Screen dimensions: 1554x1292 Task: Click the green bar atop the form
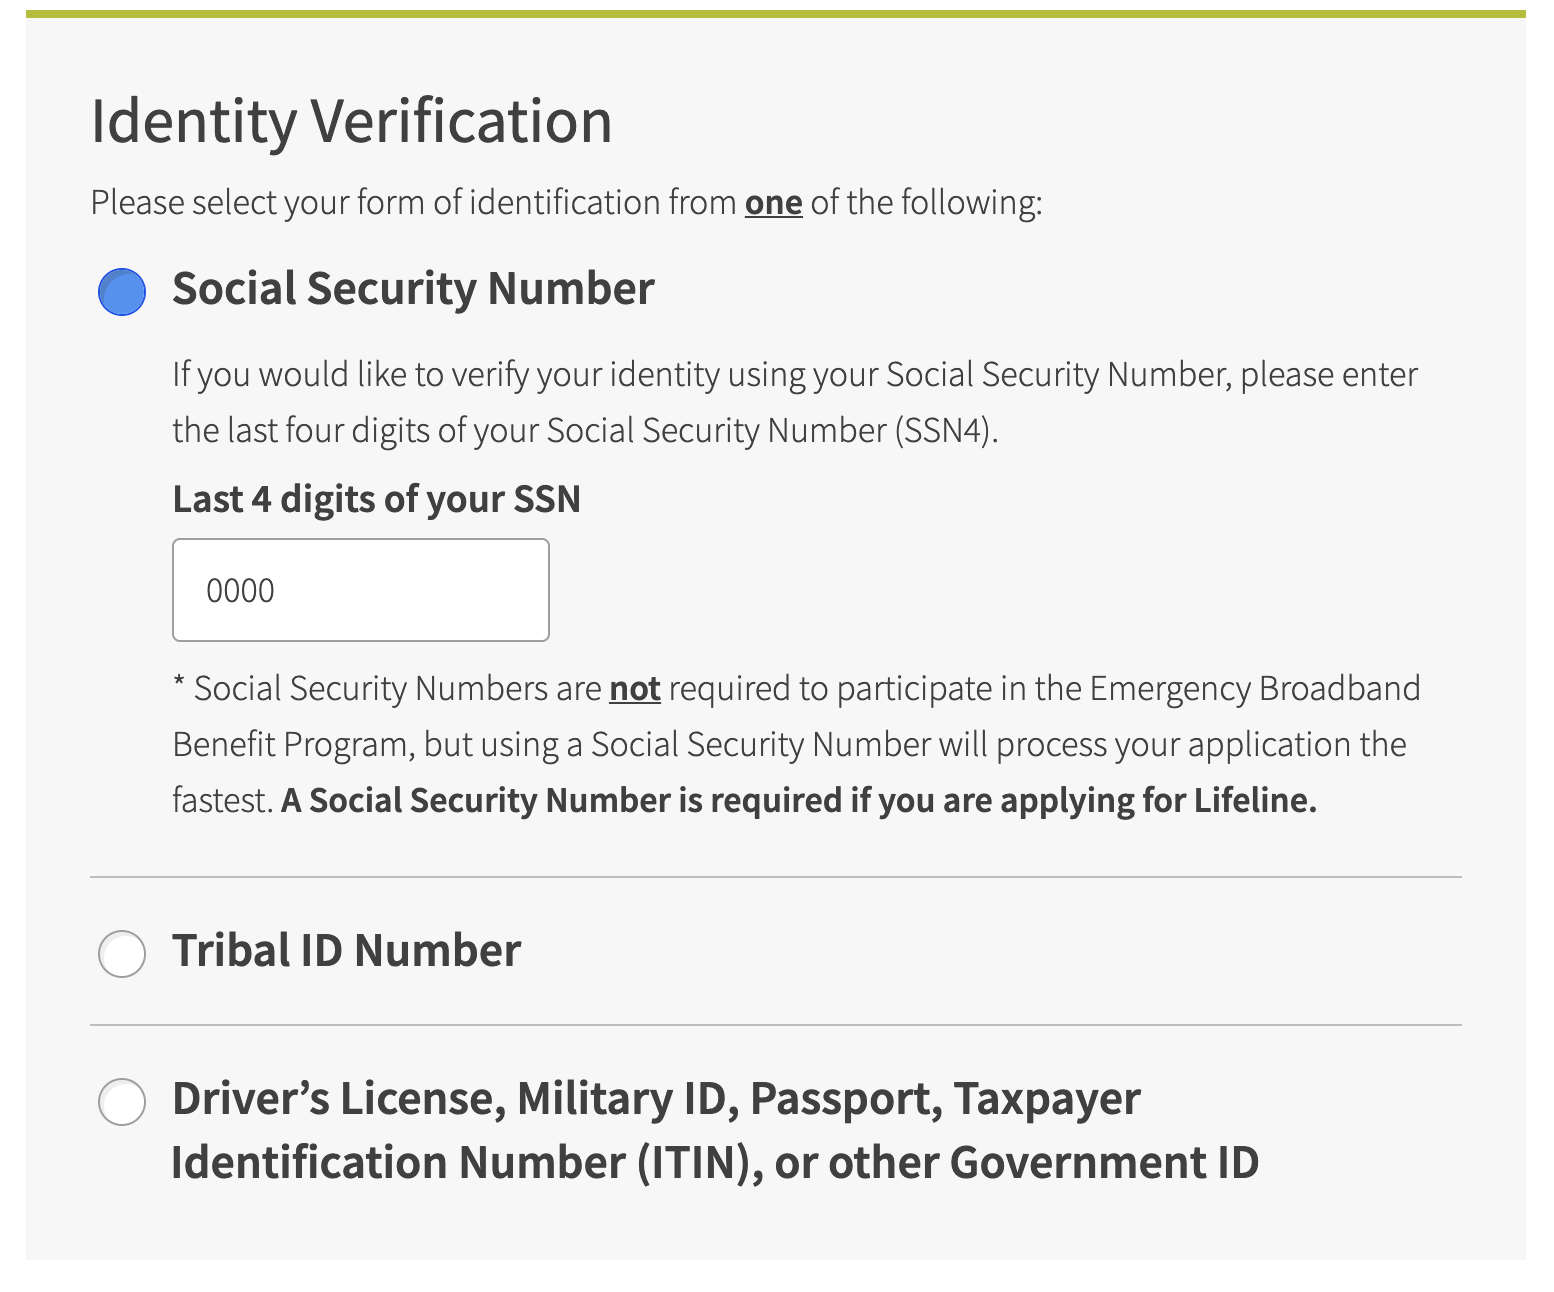776,14
